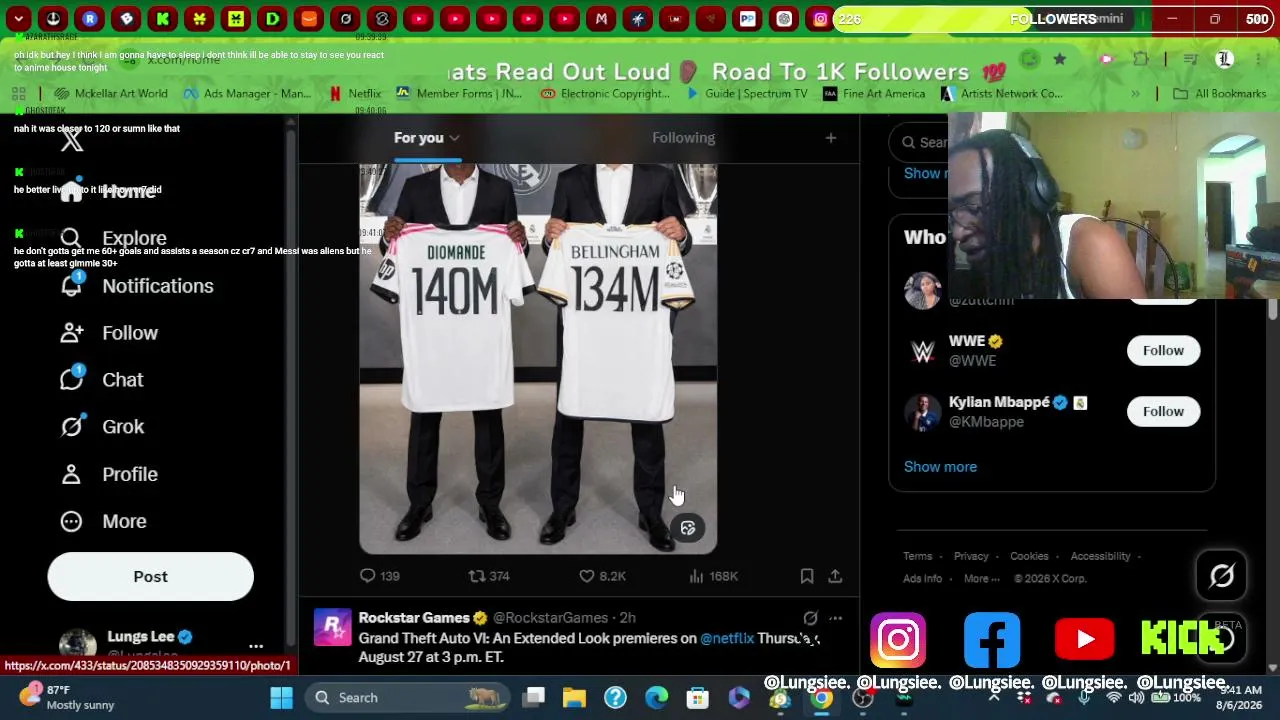Open the Instagram tab in Chrome
This screenshot has height=720, width=1280.
point(820,18)
